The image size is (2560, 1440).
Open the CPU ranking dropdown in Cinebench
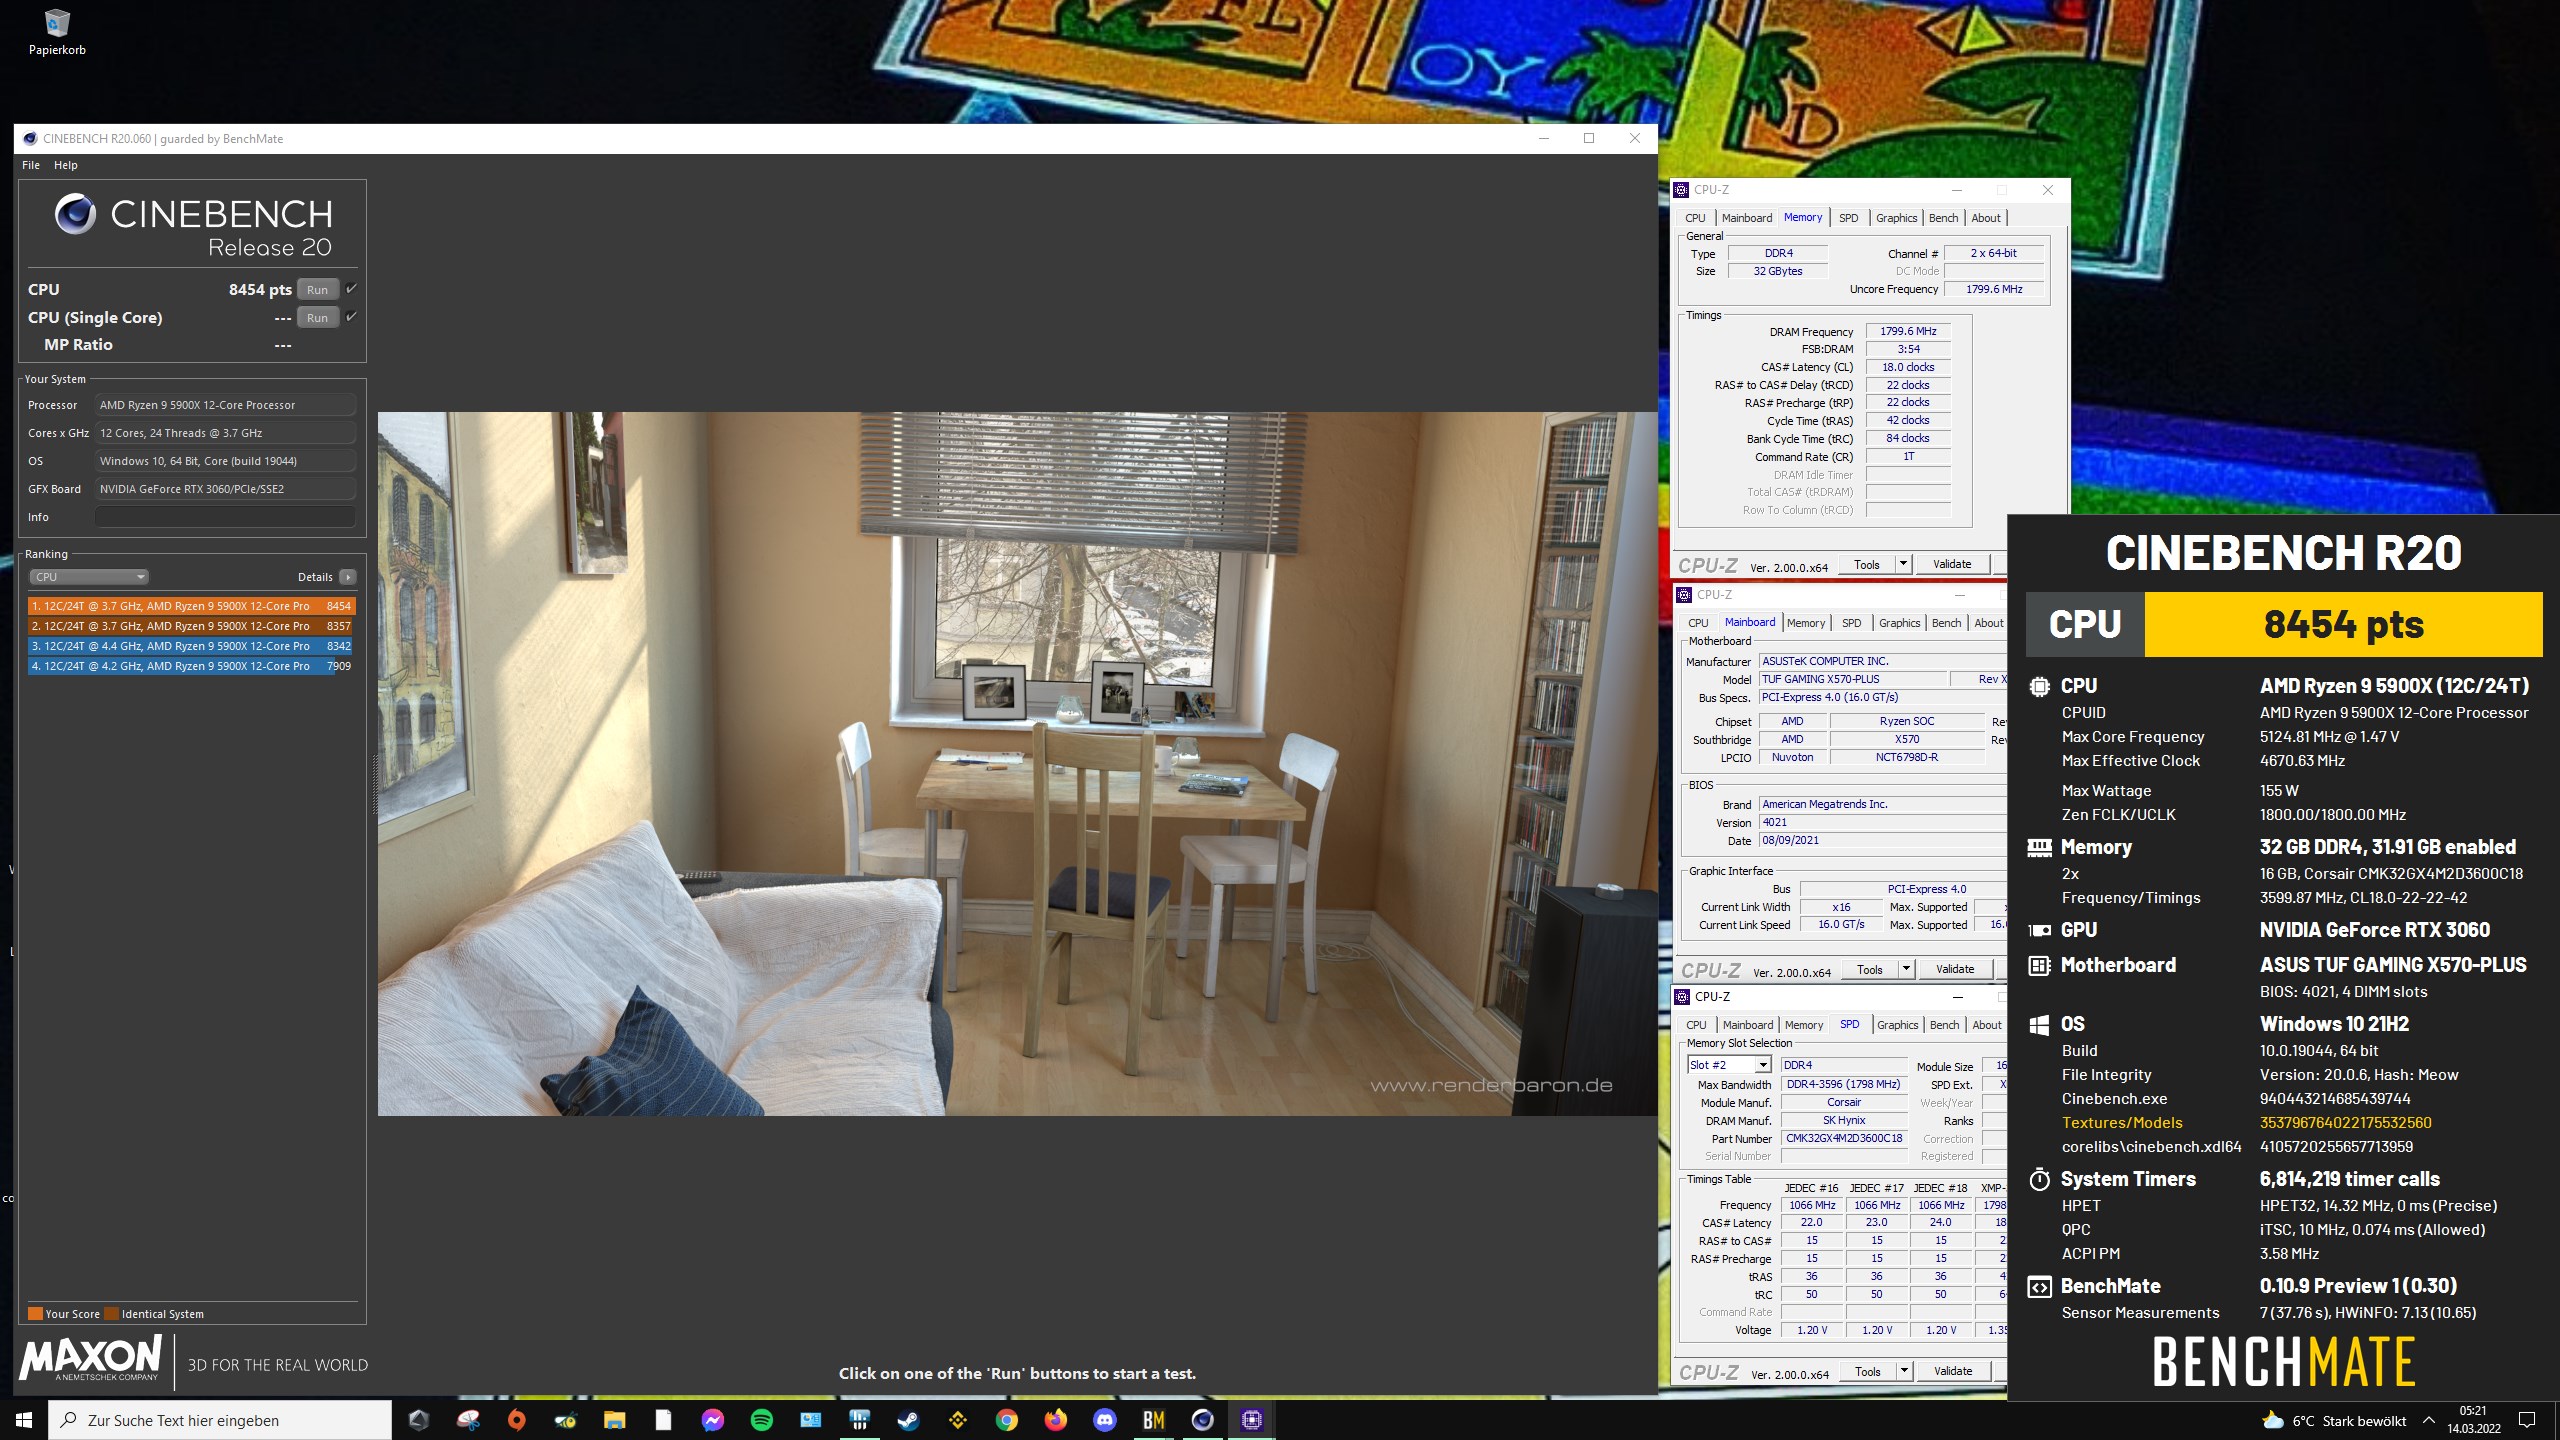click(89, 577)
